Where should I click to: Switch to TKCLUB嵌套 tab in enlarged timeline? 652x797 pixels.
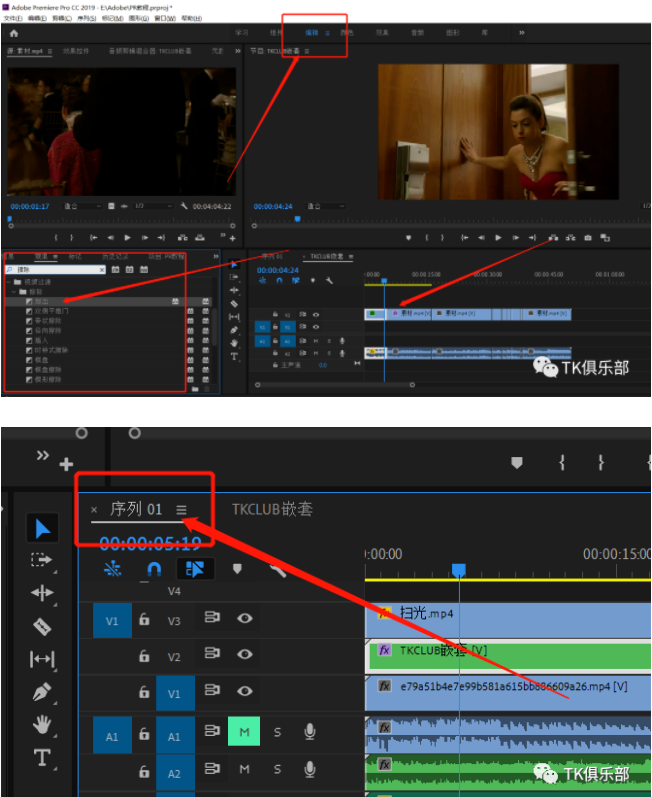[272, 509]
